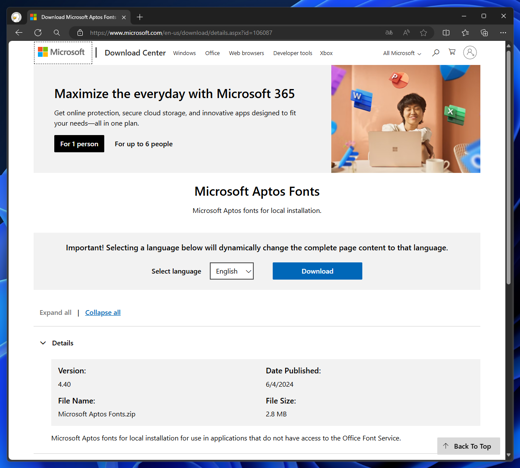Choose the For 1 person plan
Screen dimensions: 520x468
79,144
